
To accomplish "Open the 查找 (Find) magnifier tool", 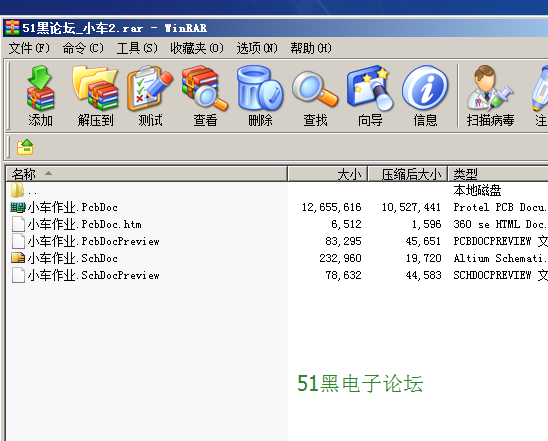I will coord(315,96).
